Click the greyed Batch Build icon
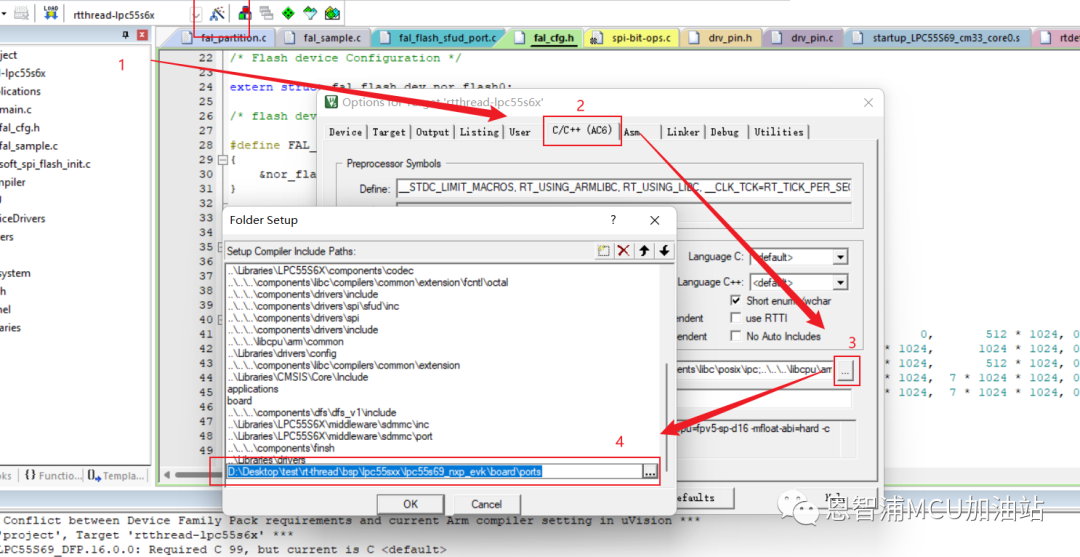Image resolution: width=1080 pixels, height=557 pixels. (x=21, y=12)
